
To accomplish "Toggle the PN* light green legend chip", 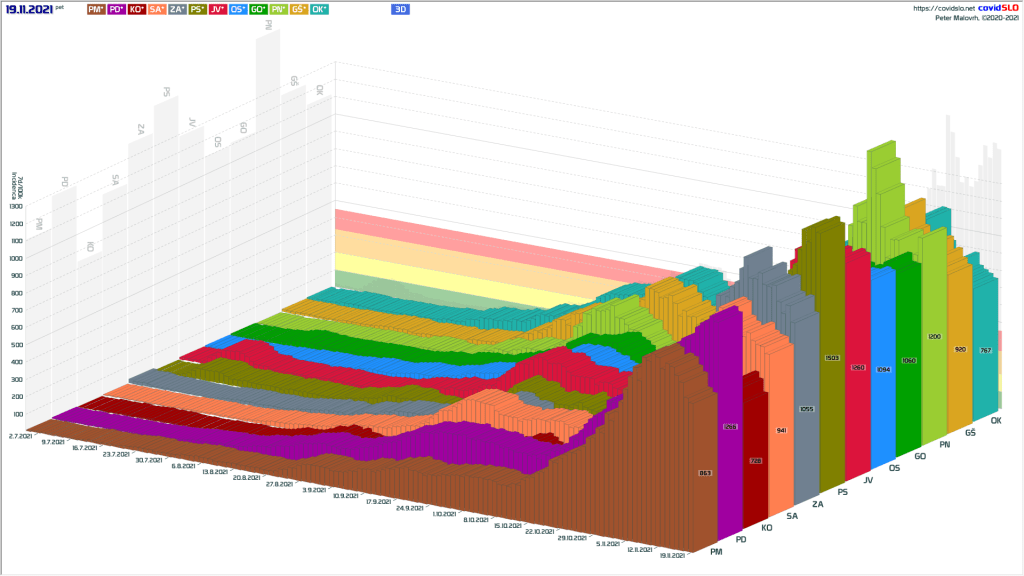I will pyautogui.click(x=279, y=9).
